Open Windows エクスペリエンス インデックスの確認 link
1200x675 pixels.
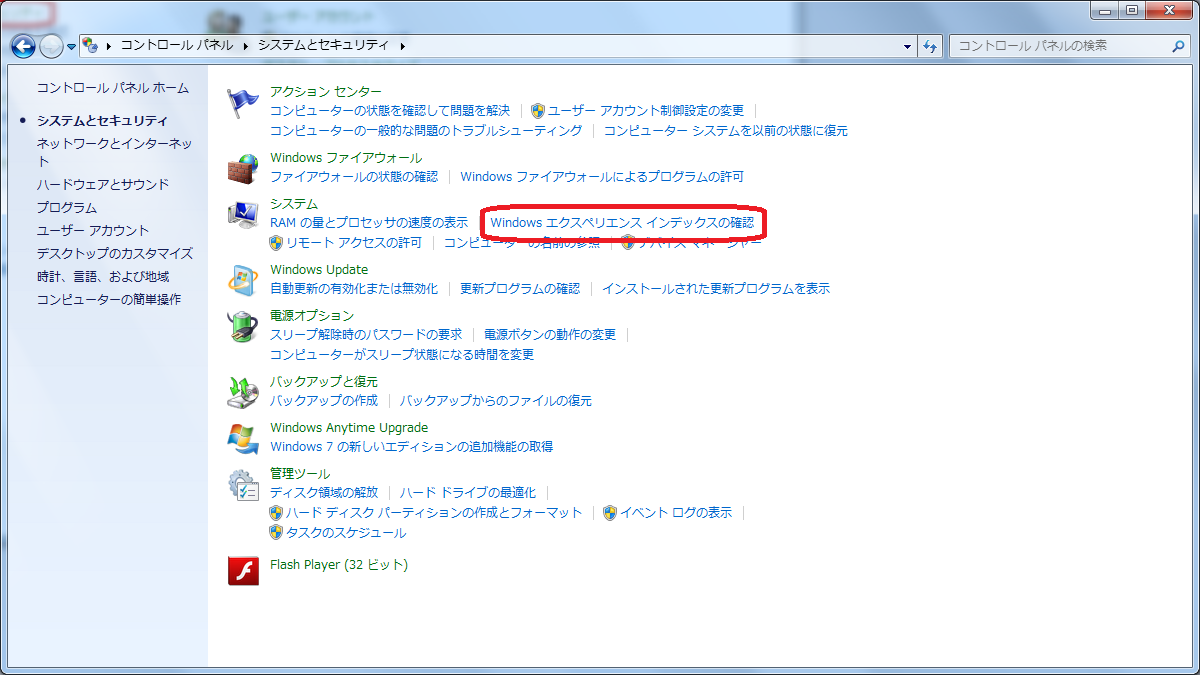(x=622, y=222)
